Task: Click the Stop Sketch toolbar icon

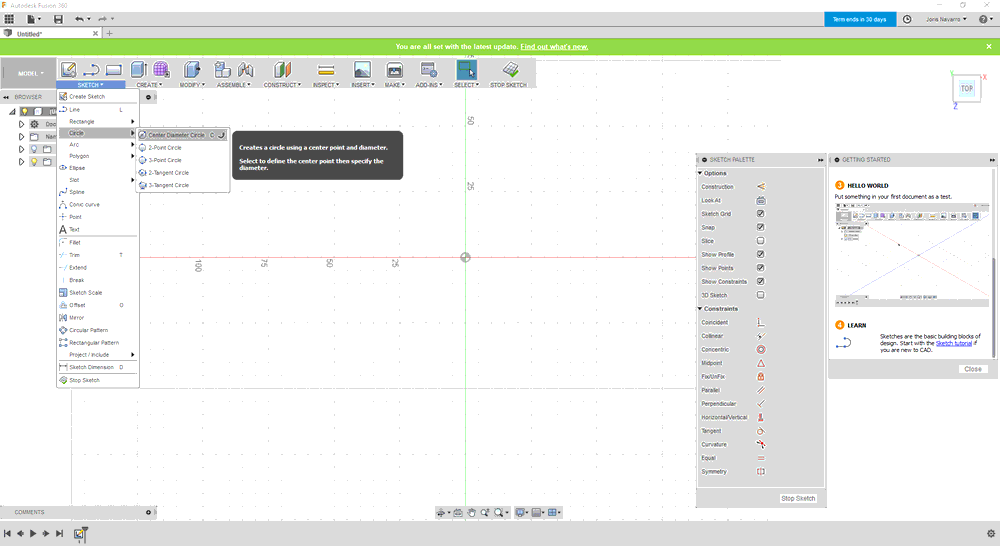Action: click(x=510, y=70)
